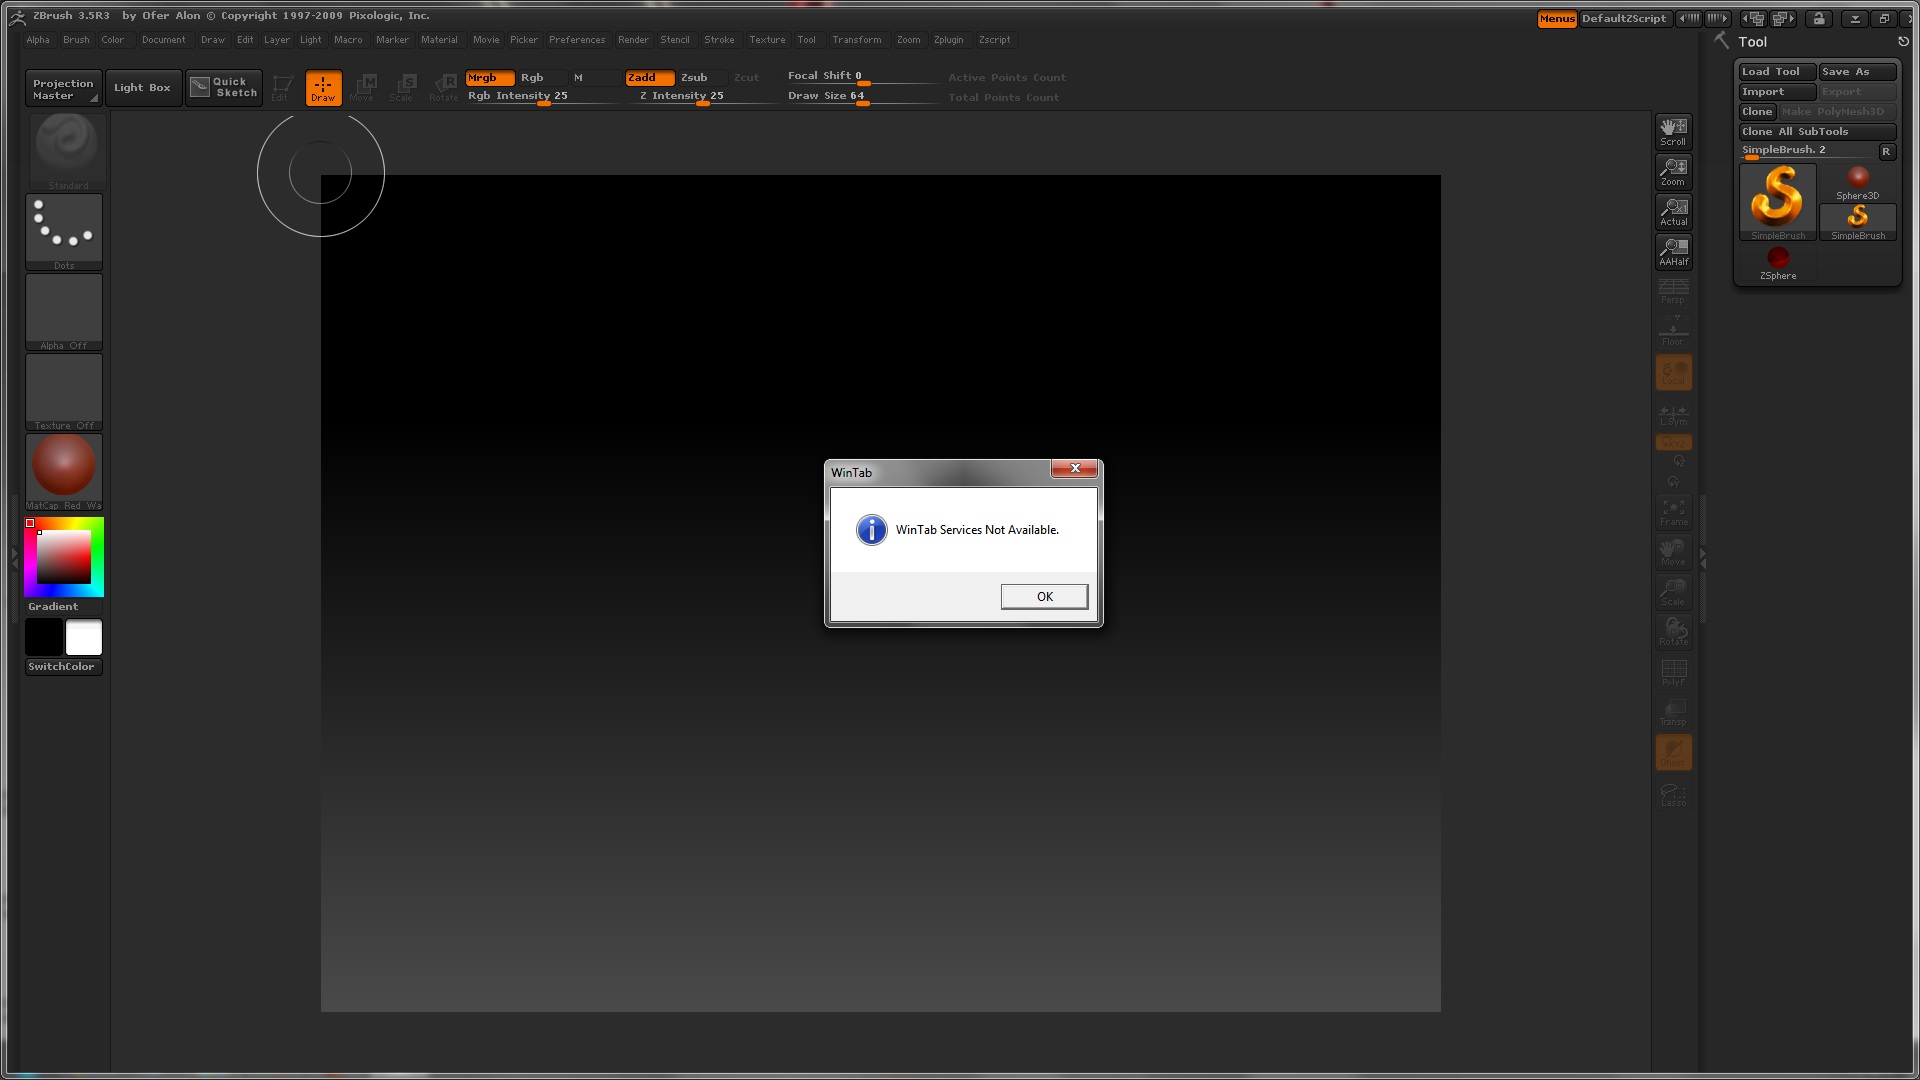This screenshot has width=1920, height=1080.
Task: Select the ZSphere tool icon
Action: (x=1778, y=263)
